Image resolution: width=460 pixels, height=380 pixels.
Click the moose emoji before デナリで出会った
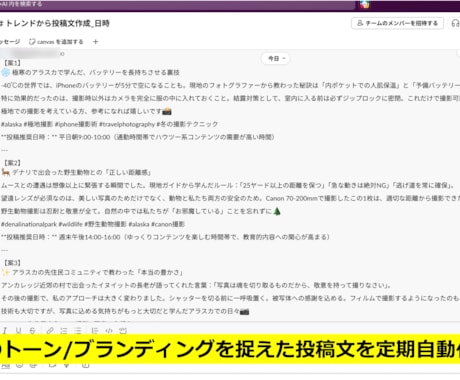click(x=6, y=172)
